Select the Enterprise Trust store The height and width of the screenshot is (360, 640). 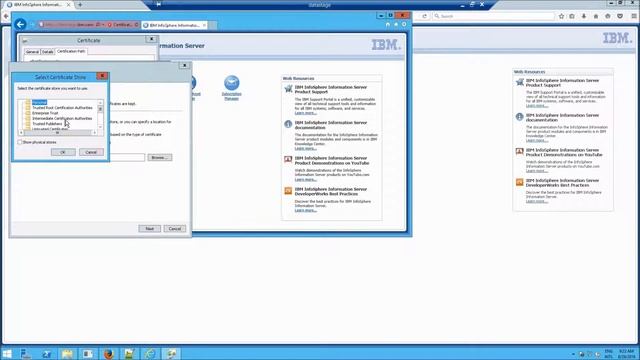45,113
